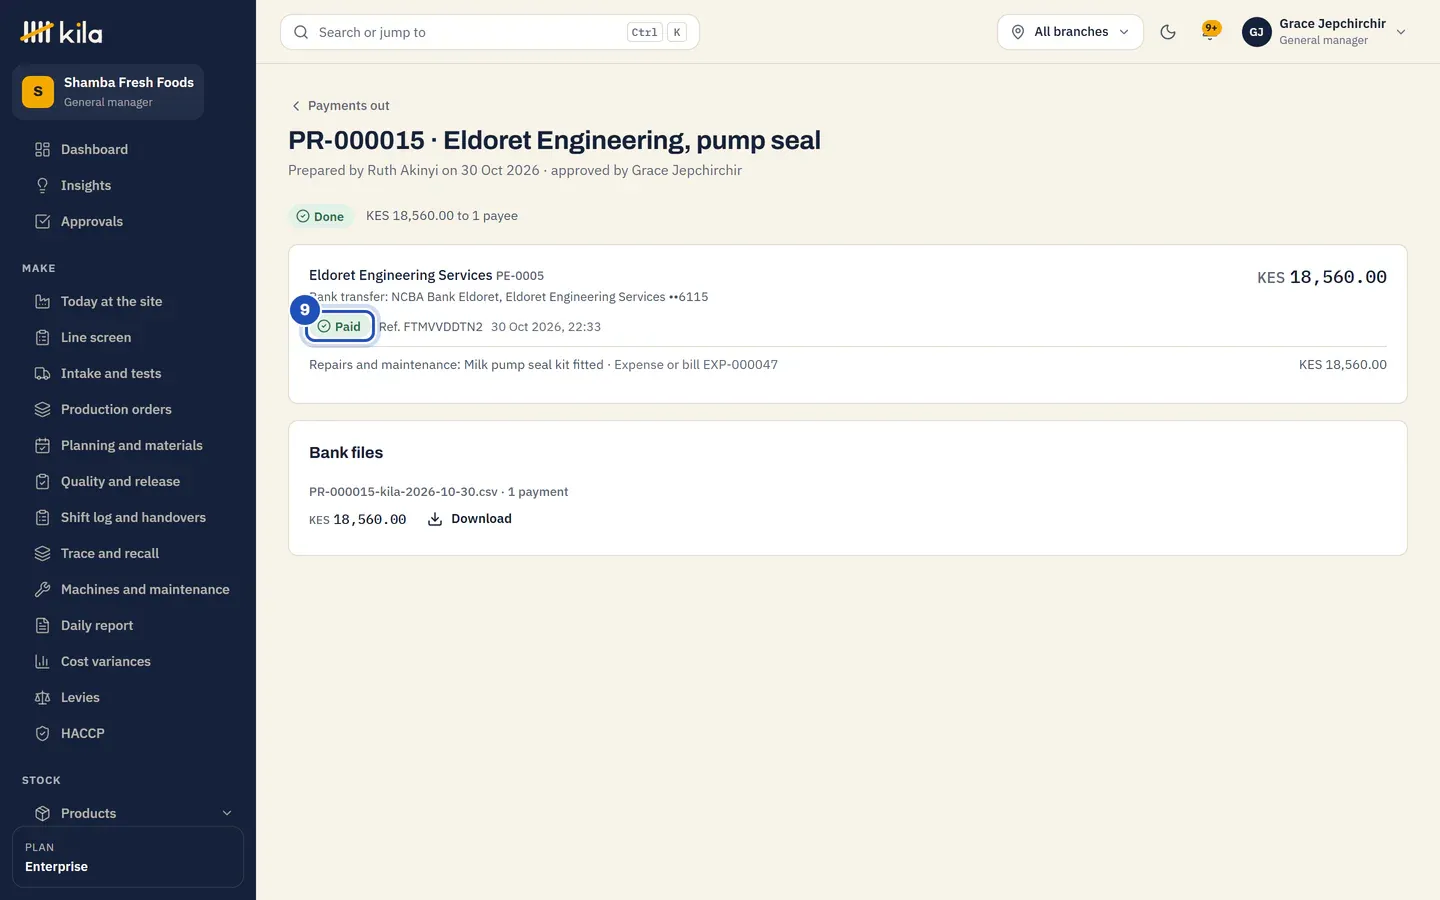Viewport: 1440px width, 900px height.
Task: Toggle dark mode with the moon icon
Action: point(1167,32)
